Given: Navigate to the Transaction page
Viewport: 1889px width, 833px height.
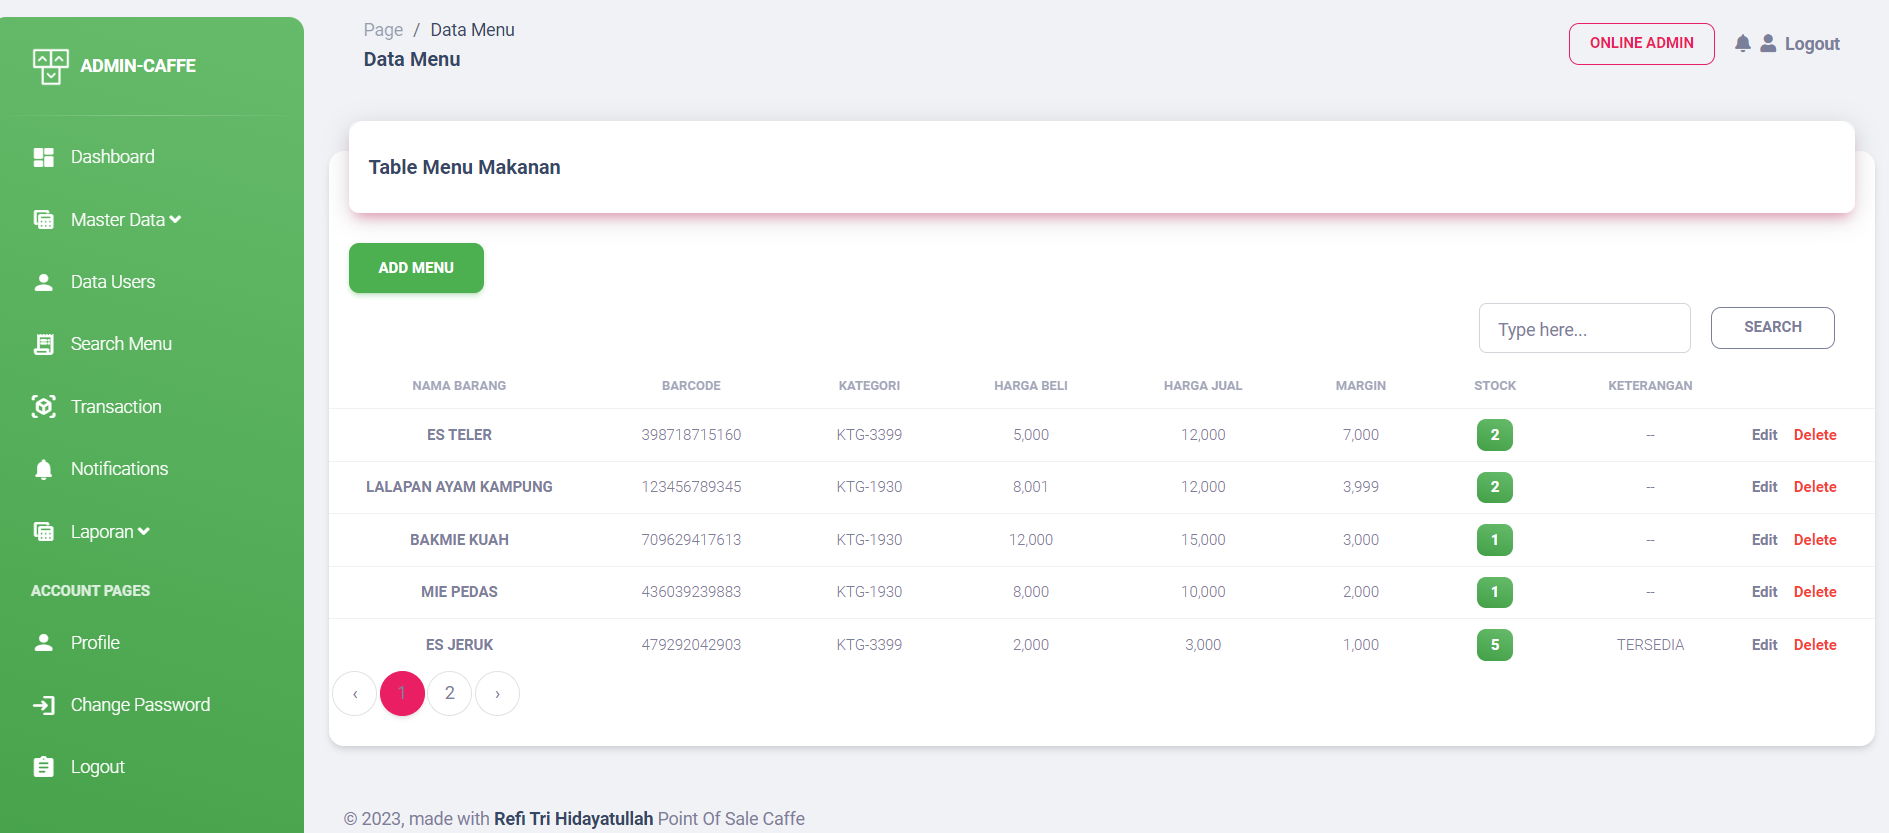Looking at the screenshot, I should 116,407.
